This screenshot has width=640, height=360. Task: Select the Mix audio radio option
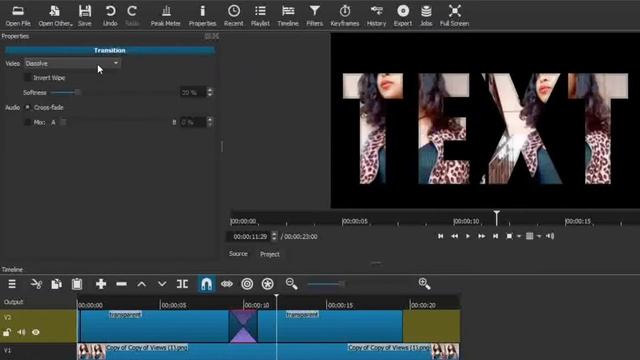(28, 122)
